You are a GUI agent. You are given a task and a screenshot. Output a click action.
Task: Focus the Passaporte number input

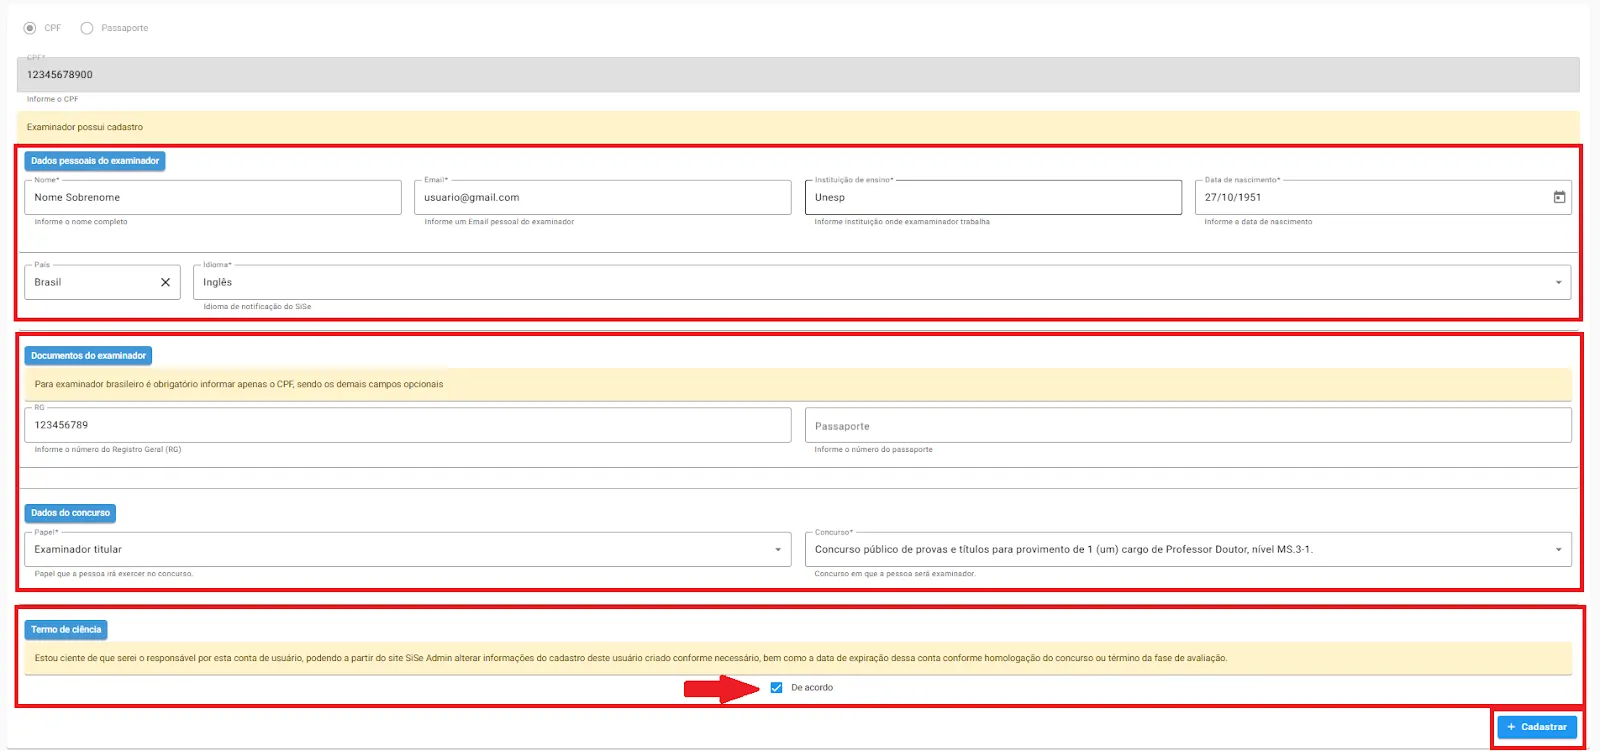coord(1187,426)
